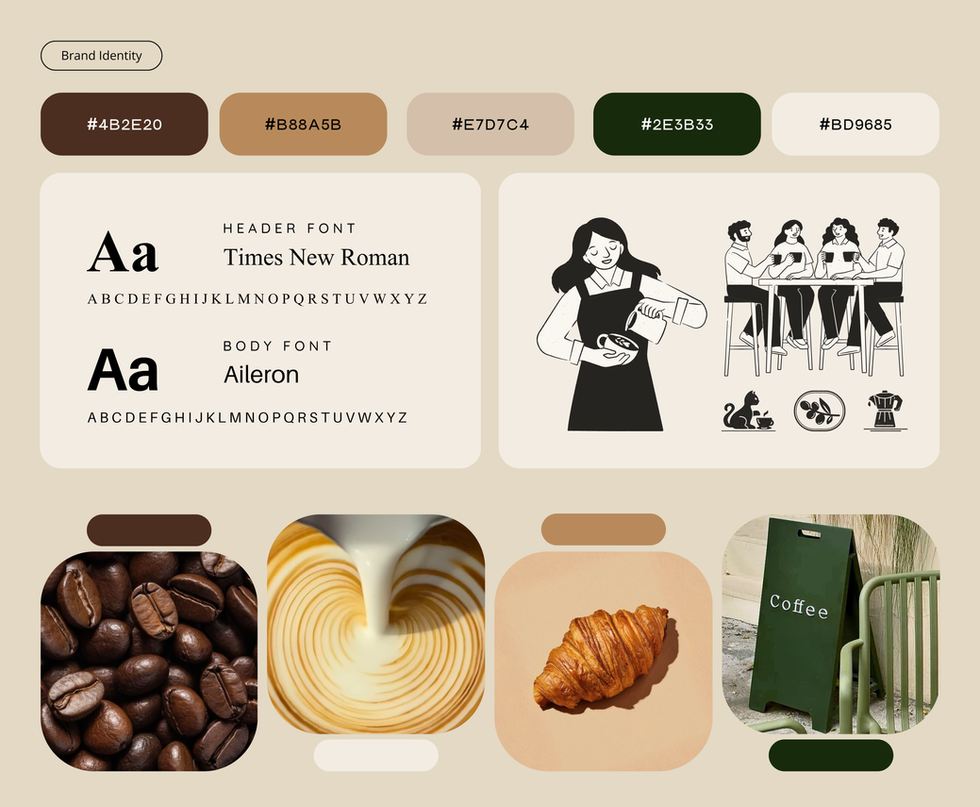Click the moka pot icon
Image resolution: width=980 pixels, height=807 pixels.
[886, 411]
